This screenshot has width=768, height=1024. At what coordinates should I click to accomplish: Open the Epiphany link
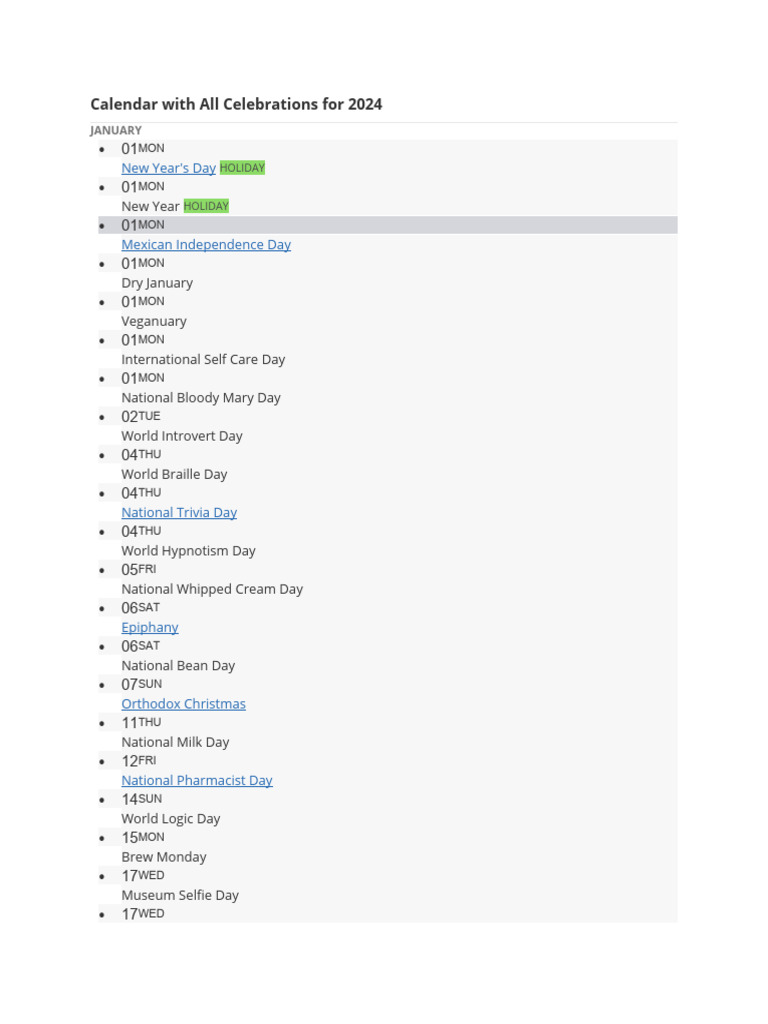coord(150,628)
